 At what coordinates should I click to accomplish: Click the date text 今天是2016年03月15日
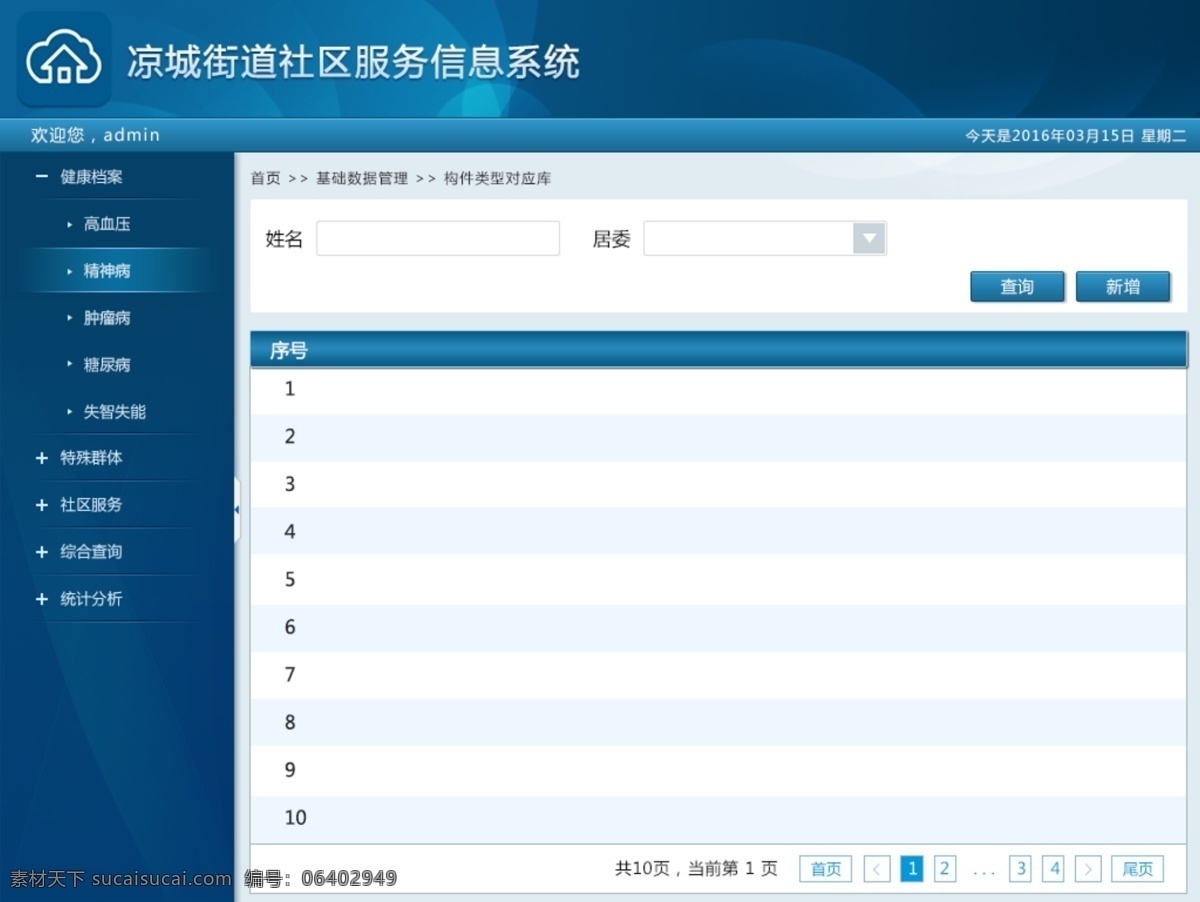1049,136
